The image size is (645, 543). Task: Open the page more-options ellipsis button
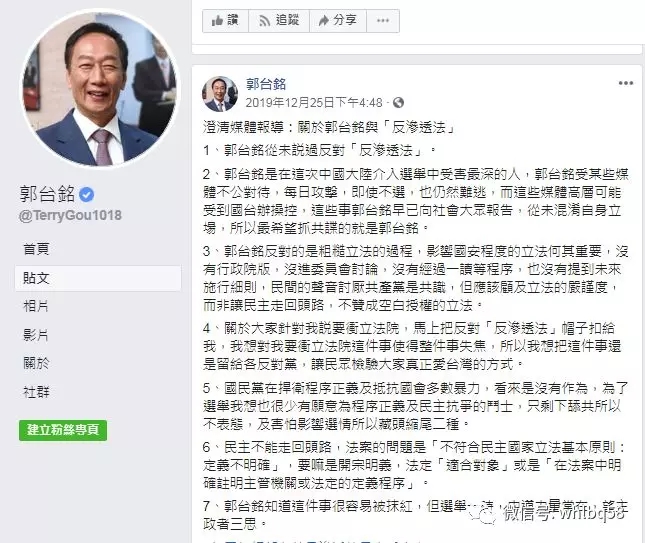tap(383, 21)
